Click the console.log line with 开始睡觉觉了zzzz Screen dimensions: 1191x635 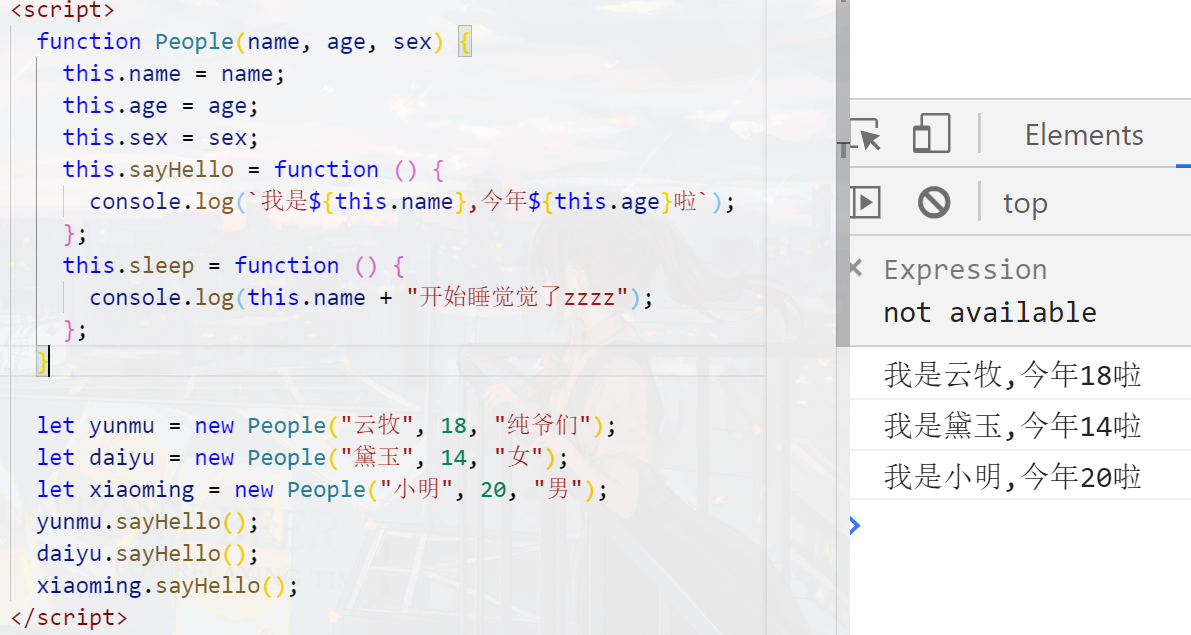pyautogui.click(x=371, y=298)
